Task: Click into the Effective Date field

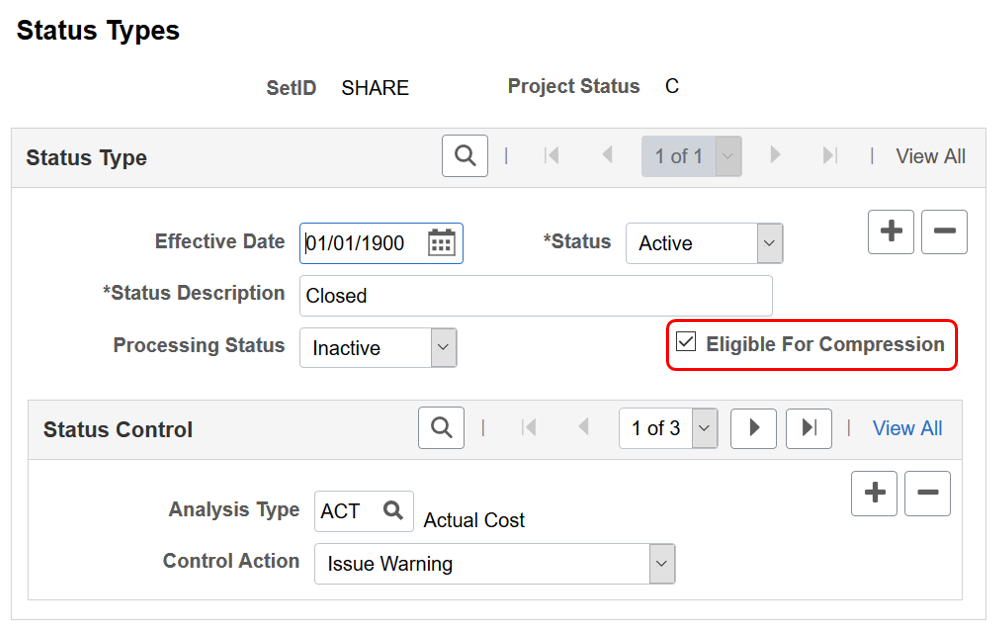Action: (x=362, y=243)
